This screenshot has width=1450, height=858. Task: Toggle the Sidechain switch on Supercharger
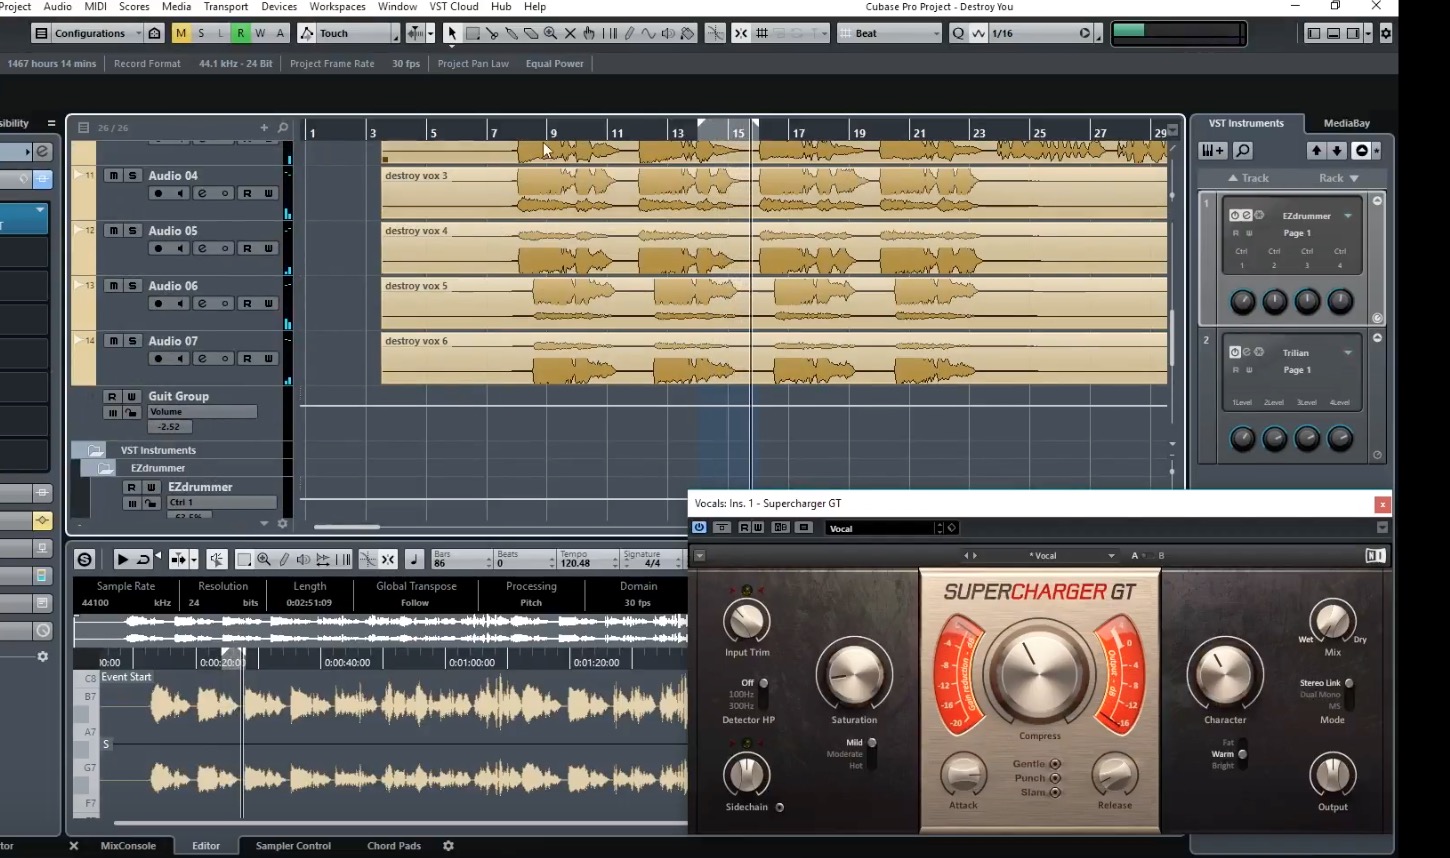pos(780,807)
